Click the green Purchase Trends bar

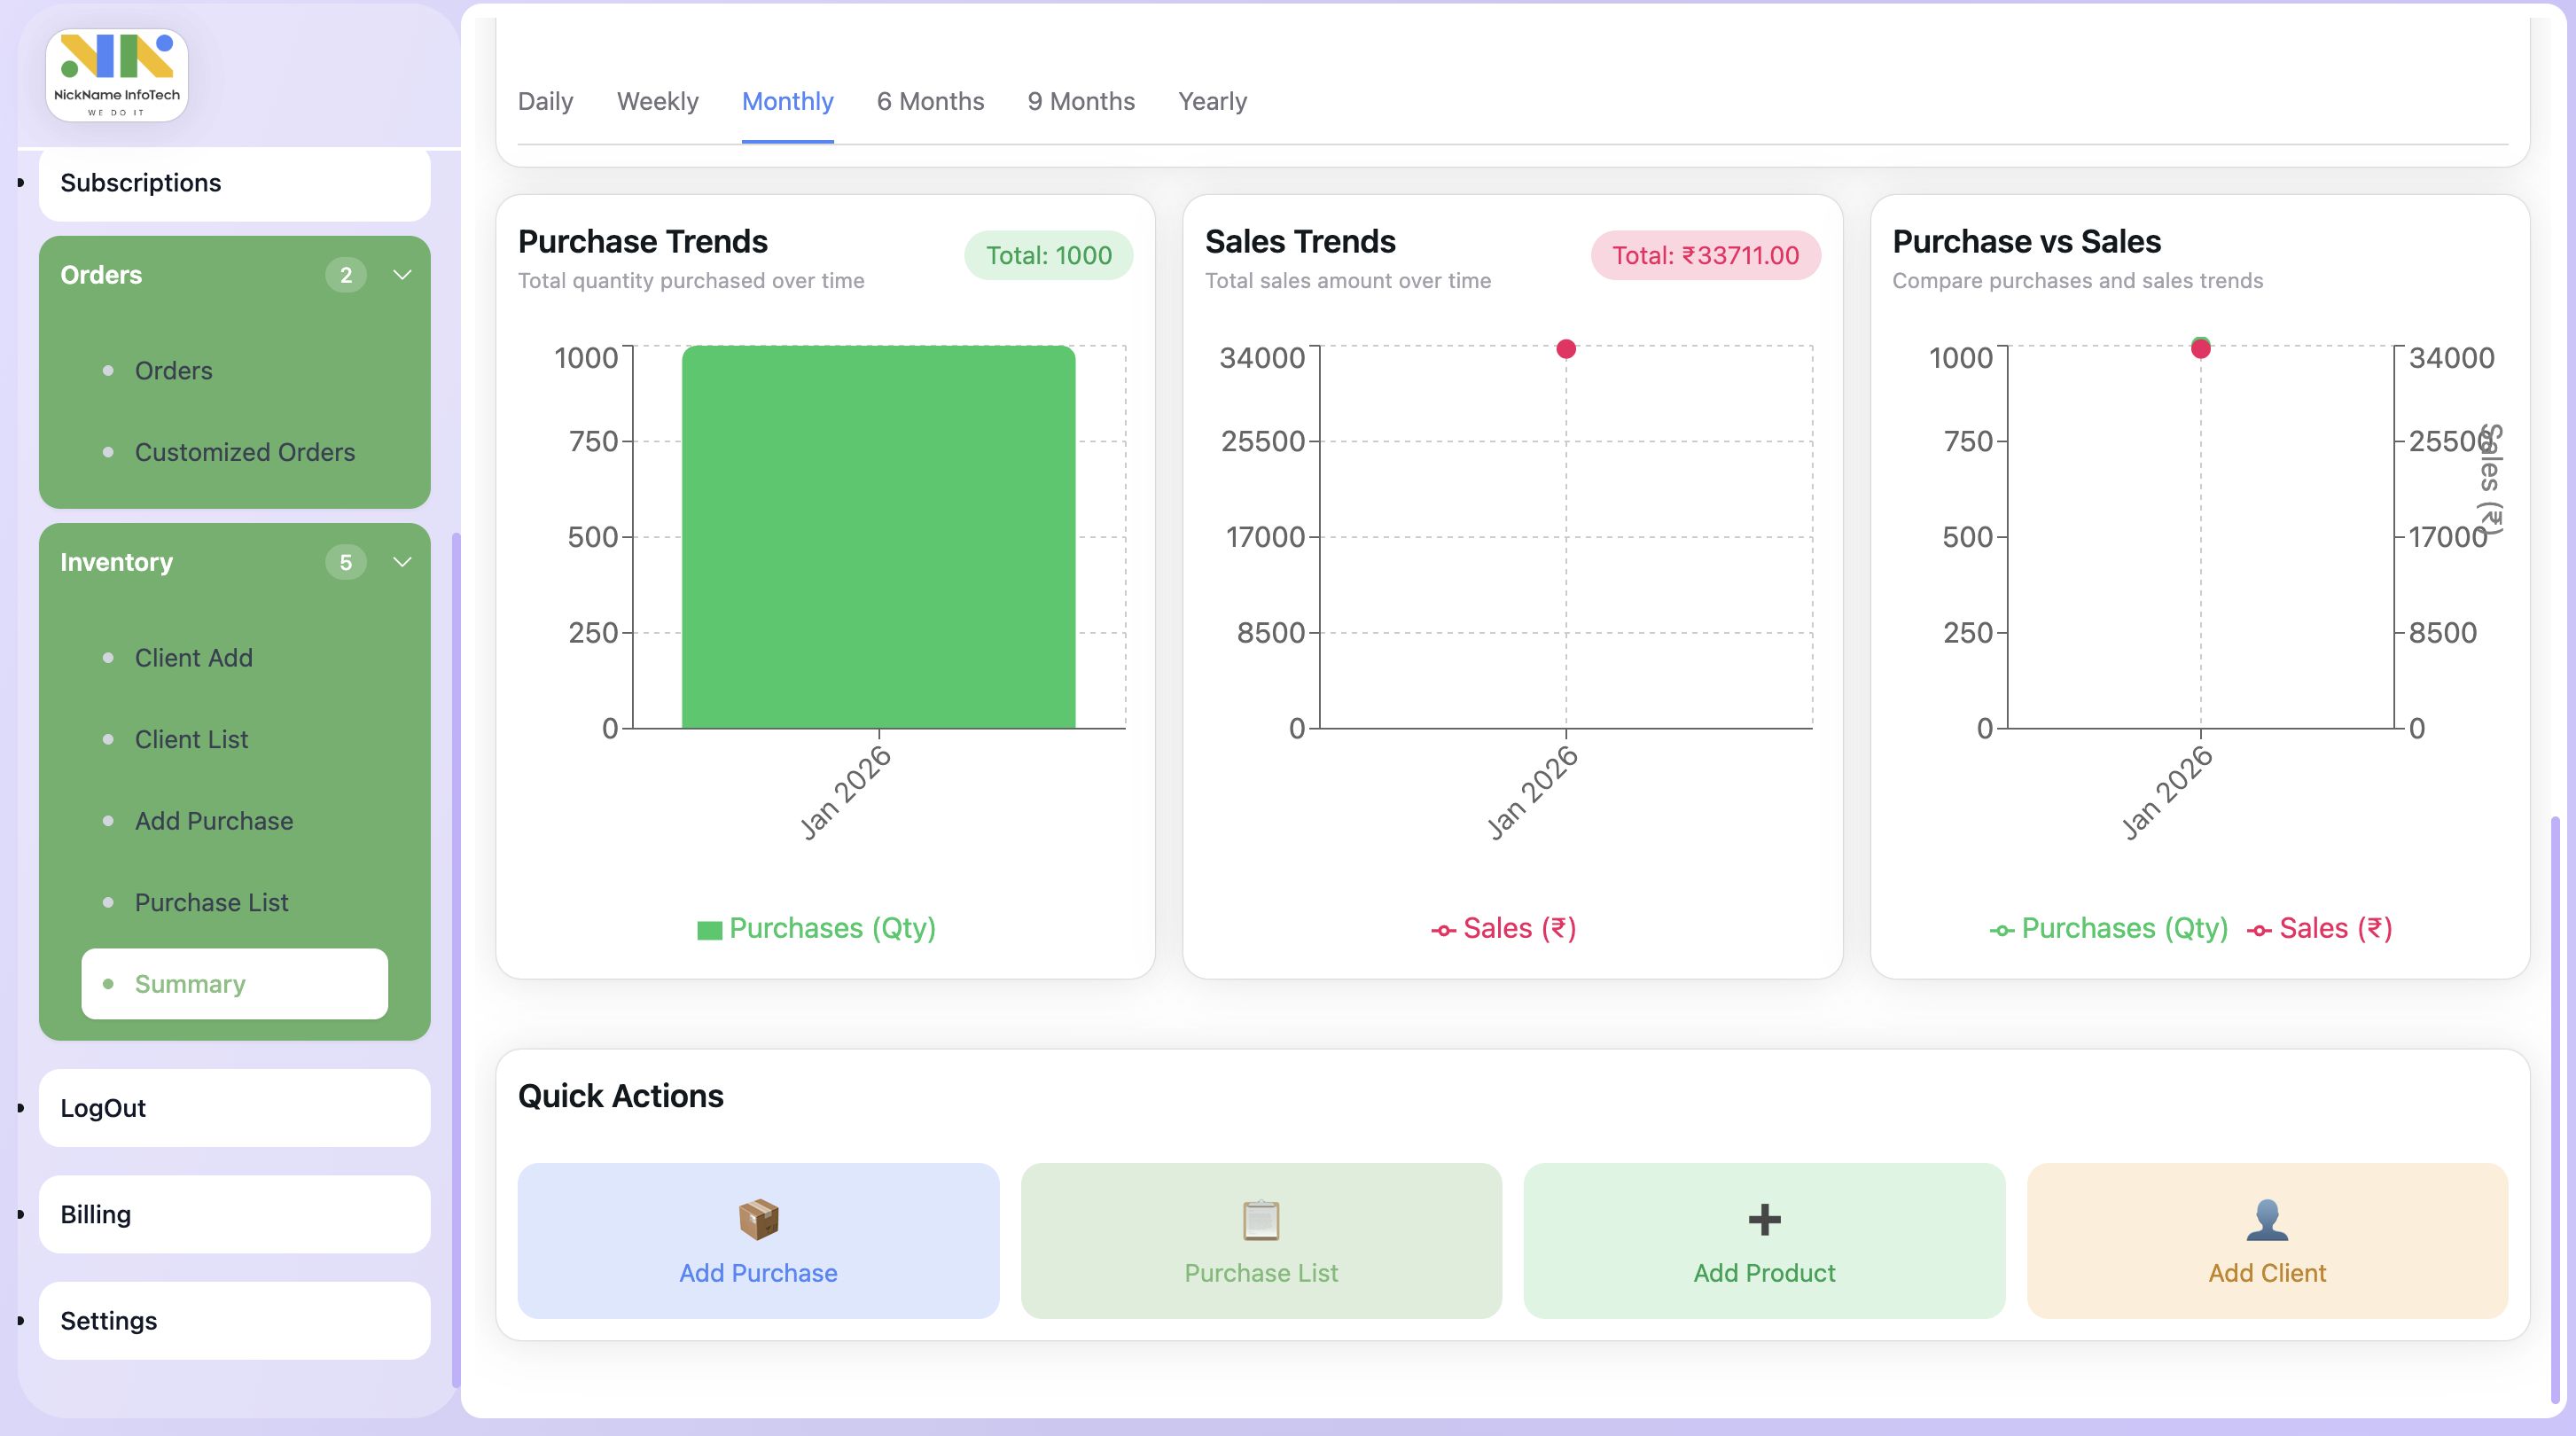click(x=878, y=537)
